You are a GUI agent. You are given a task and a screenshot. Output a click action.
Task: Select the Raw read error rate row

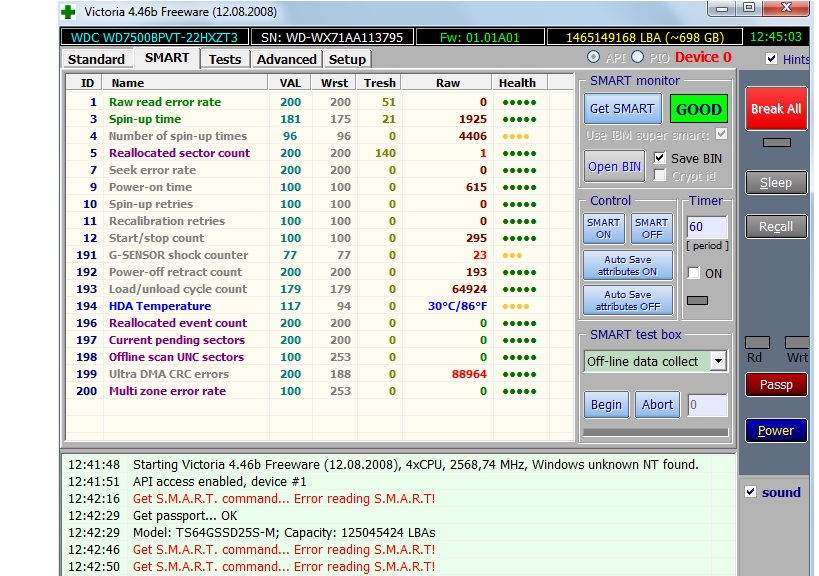320,102
